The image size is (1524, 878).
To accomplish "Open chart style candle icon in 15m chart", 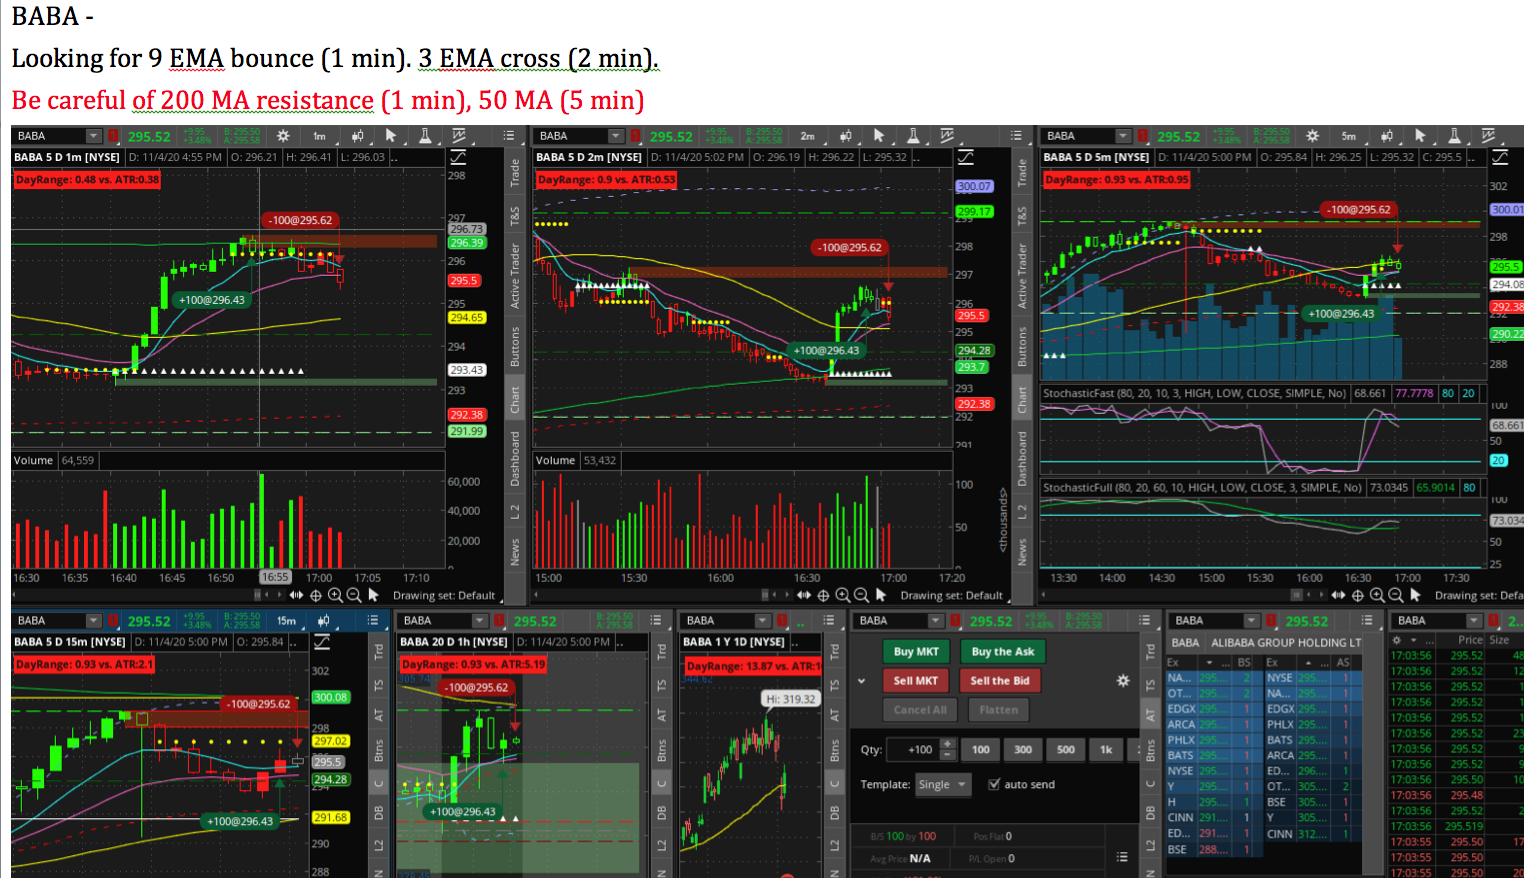I will 323,621.
